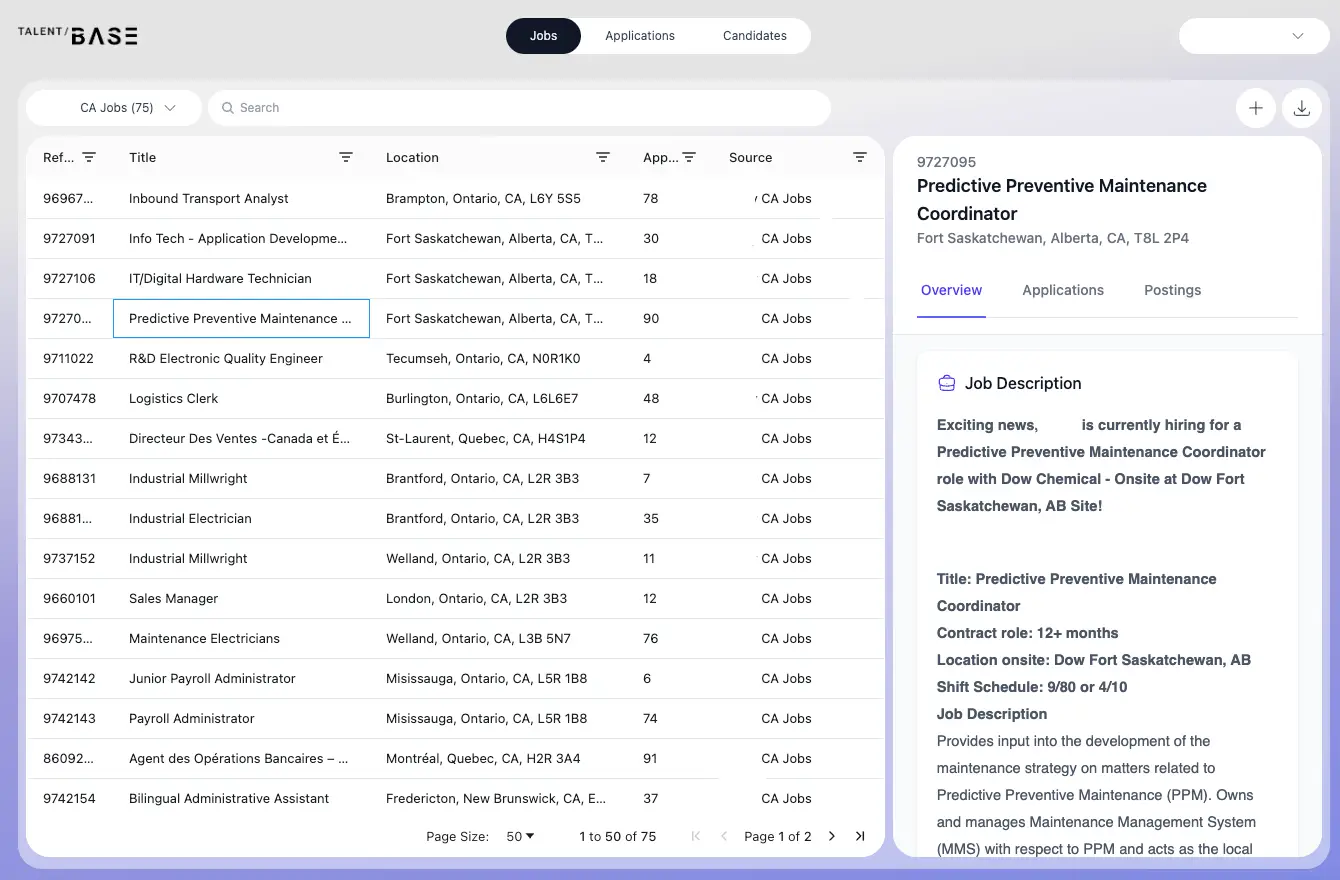Click the download export icon
Screen dimensions: 1340x880
[1302, 108]
